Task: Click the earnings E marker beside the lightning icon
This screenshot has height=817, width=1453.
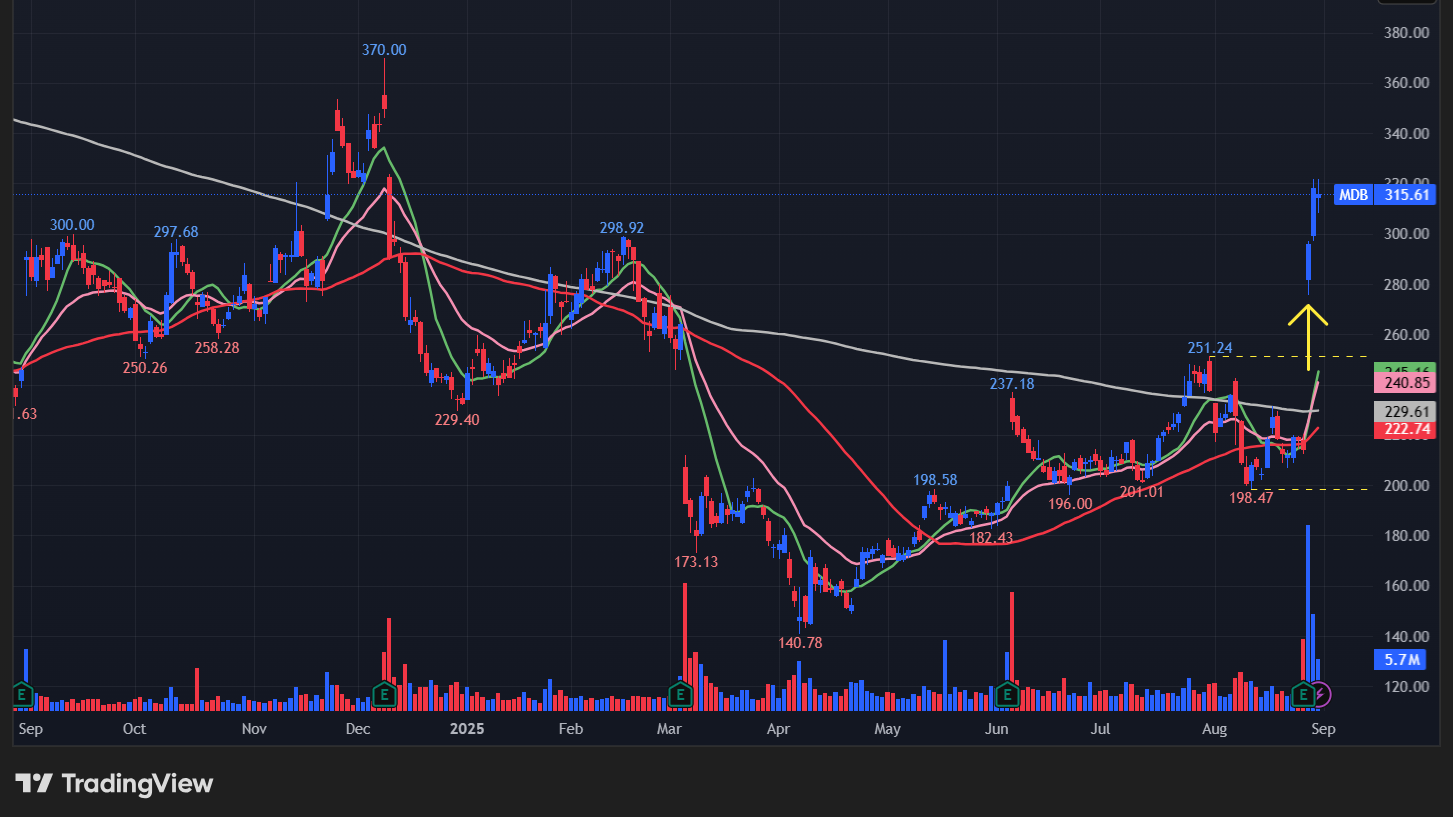Action: pyautogui.click(x=1303, y=693)
